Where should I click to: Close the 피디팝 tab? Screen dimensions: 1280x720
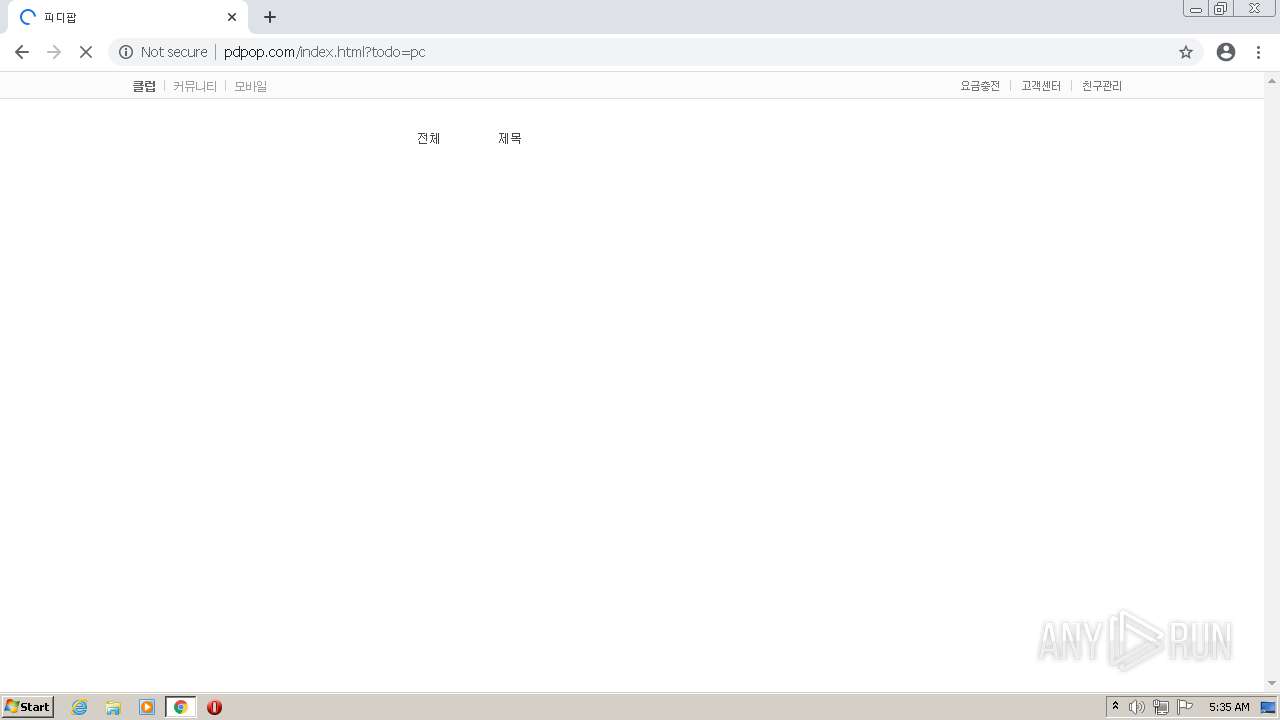[232, 17]
